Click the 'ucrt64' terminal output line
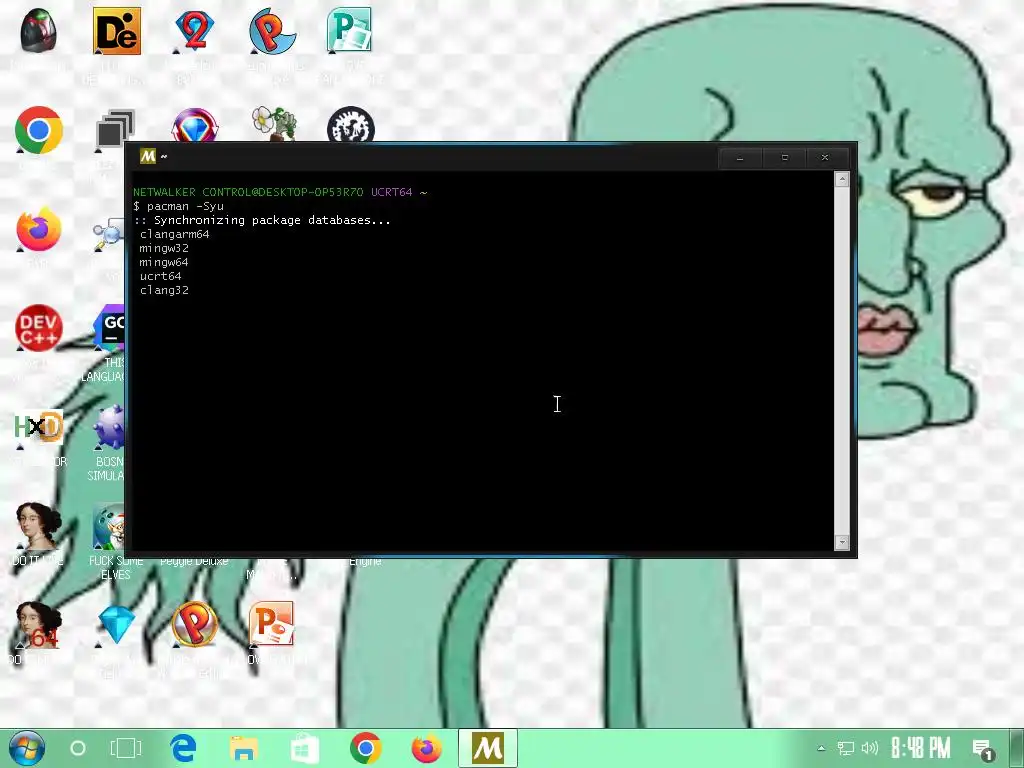The height and width of the screenshot is (768, 1024). 161,276
